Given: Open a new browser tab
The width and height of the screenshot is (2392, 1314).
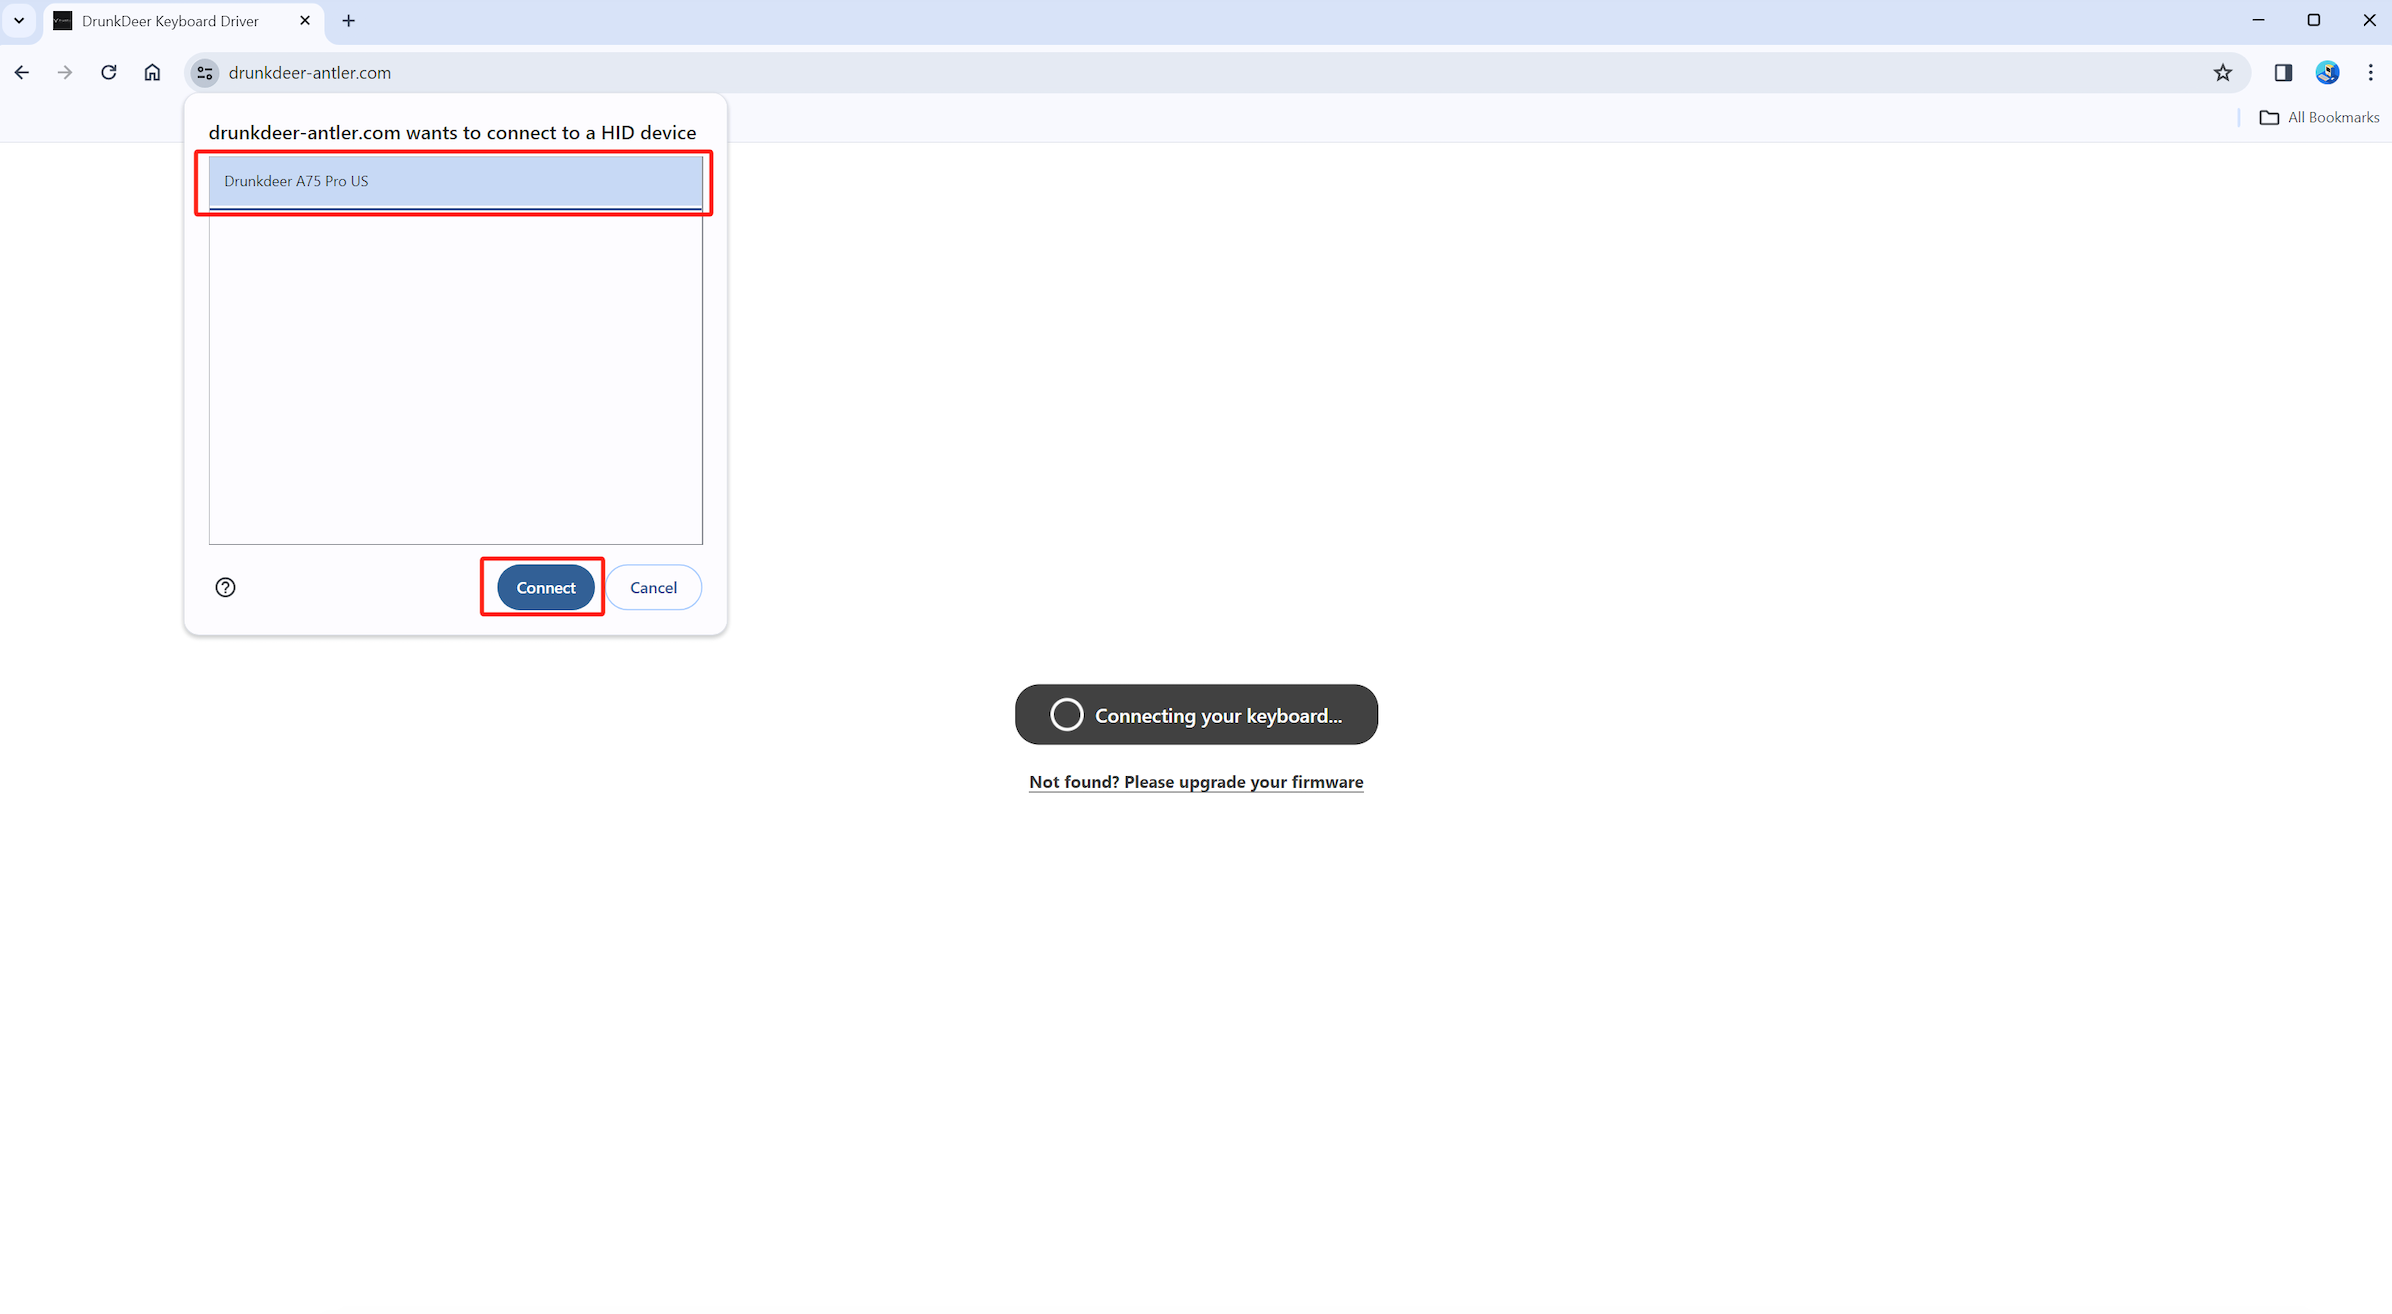Looking at the screenshot, I should pyautogui.click(x=349, y=20).
